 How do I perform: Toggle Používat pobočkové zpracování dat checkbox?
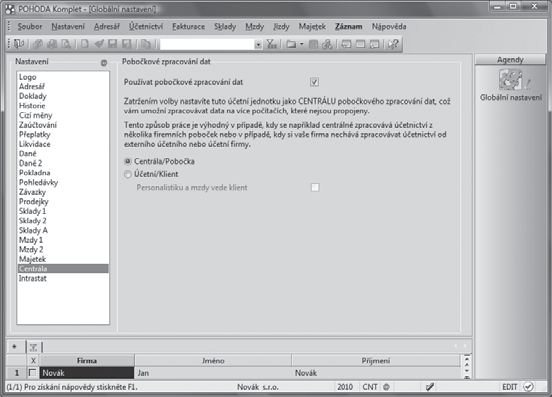pos(314,82)
